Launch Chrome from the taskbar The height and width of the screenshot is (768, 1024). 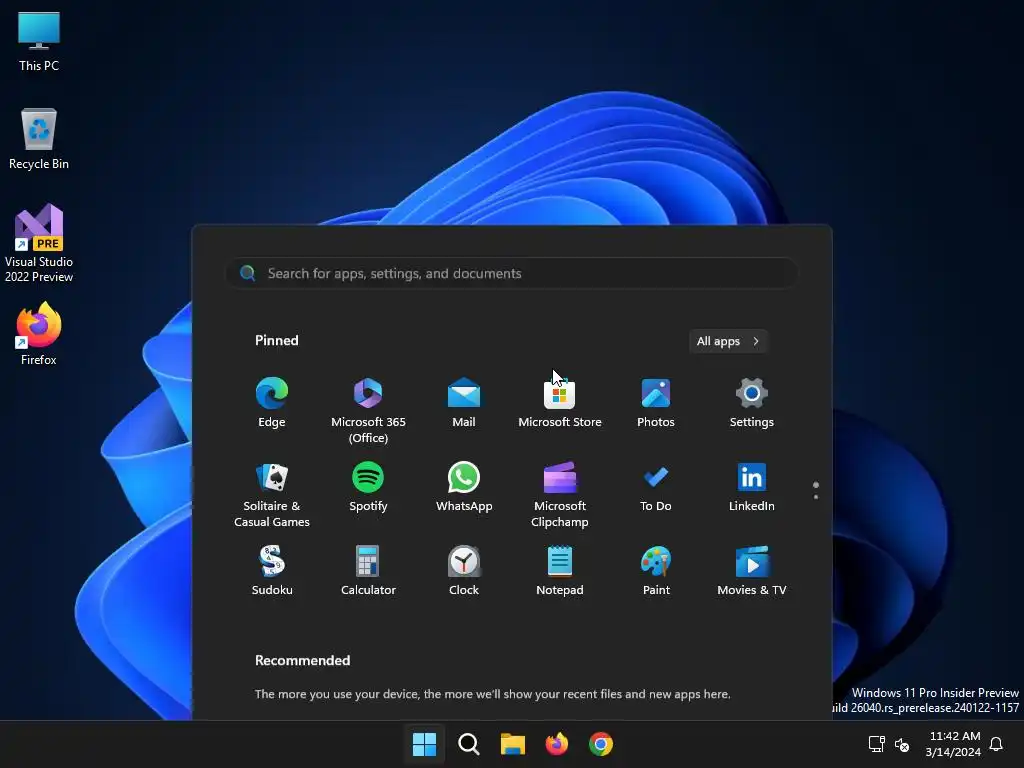(601, 744)
